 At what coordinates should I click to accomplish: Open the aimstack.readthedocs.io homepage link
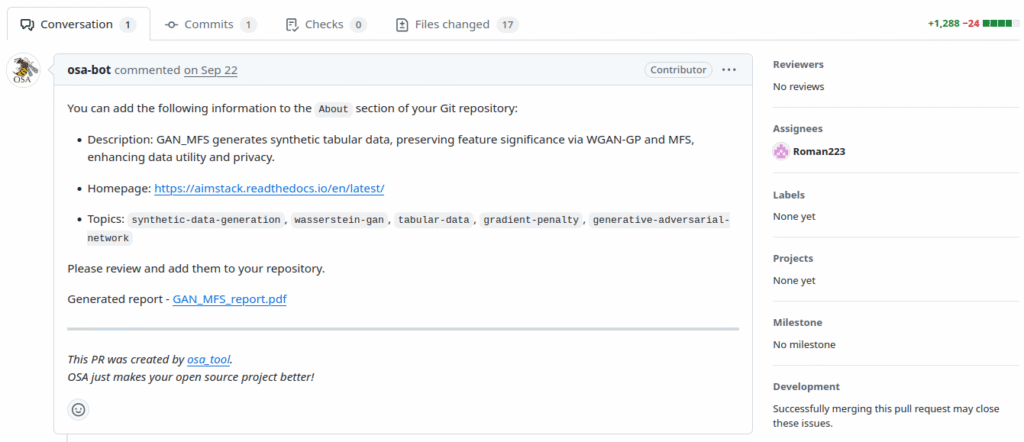[269, 188]
